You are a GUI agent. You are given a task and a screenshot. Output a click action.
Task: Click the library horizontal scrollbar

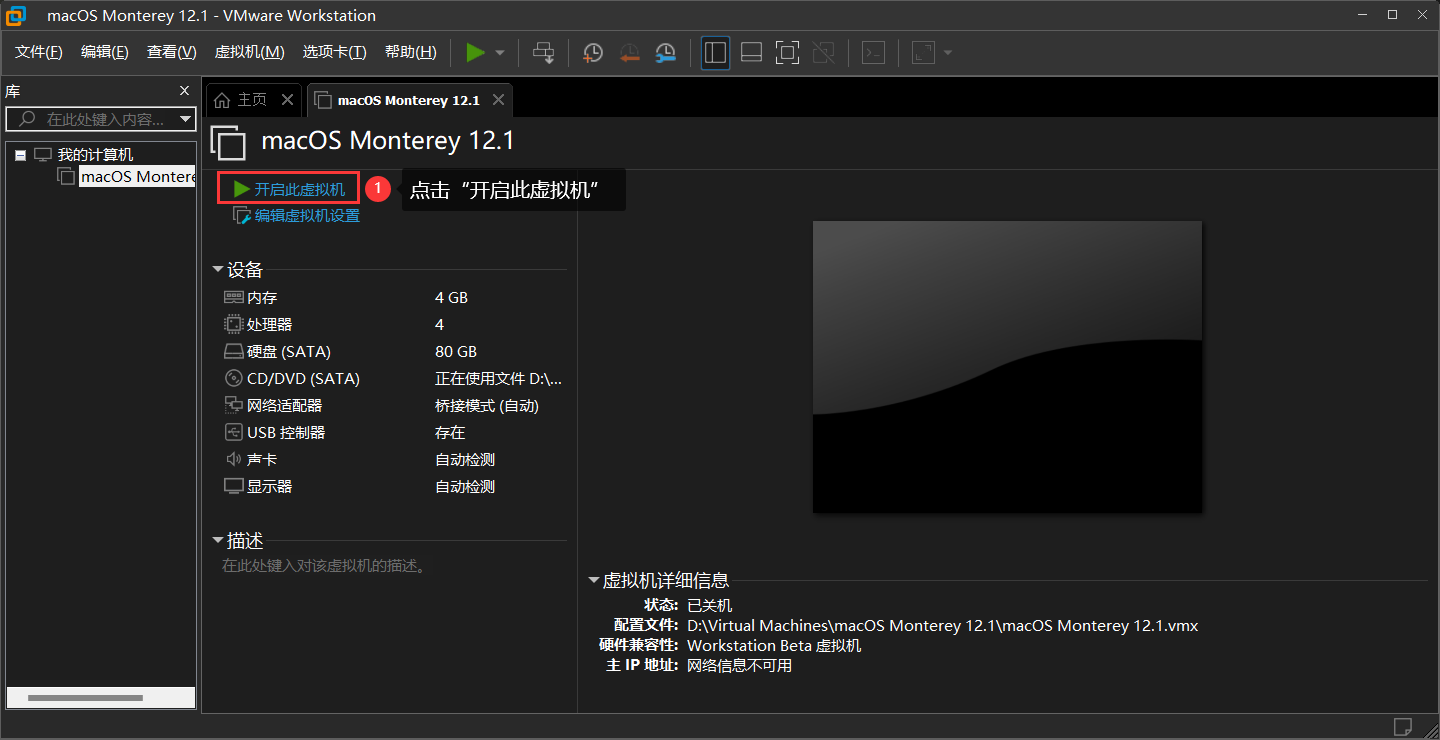click(86, 697)
